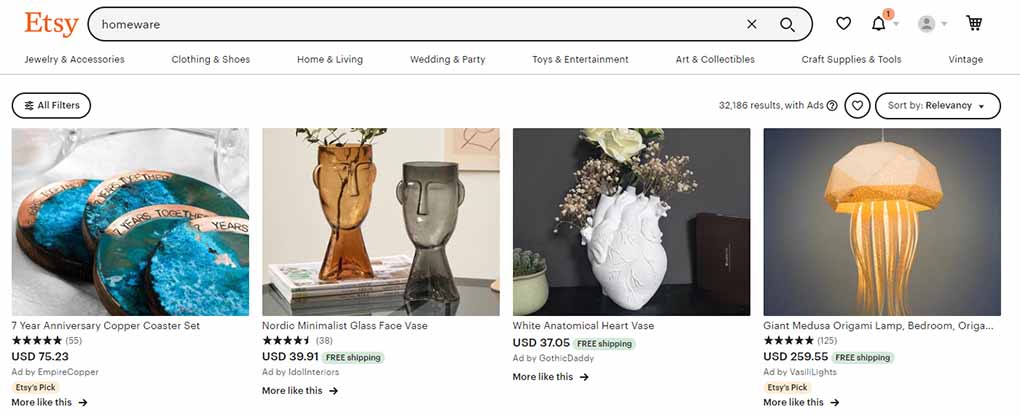Open notifications bell icon
The width and height of the screenshot is (1020, 415).
(878, 24)
